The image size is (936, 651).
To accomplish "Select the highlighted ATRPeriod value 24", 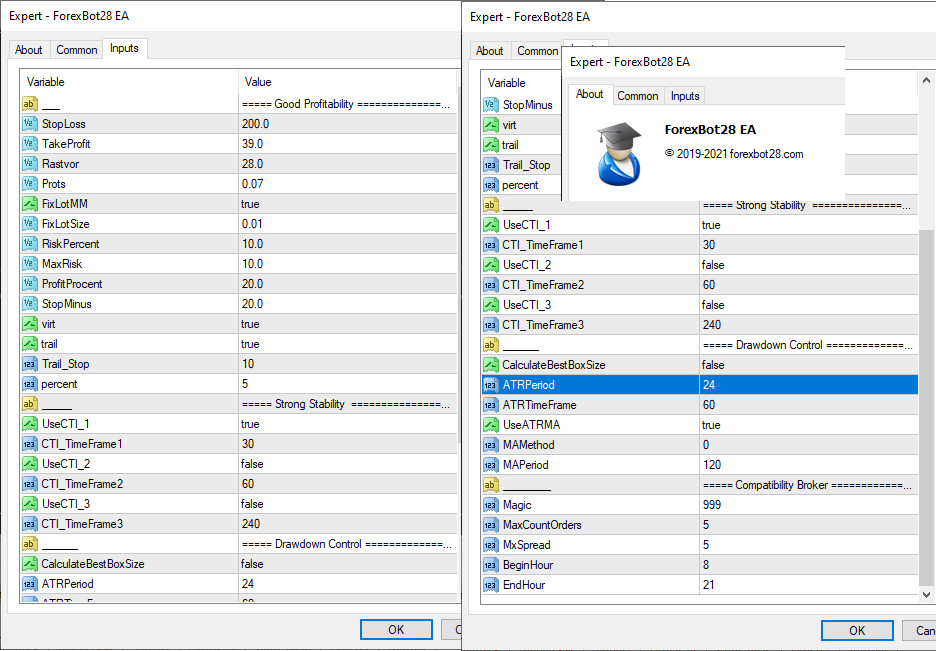I will [709, 385].
